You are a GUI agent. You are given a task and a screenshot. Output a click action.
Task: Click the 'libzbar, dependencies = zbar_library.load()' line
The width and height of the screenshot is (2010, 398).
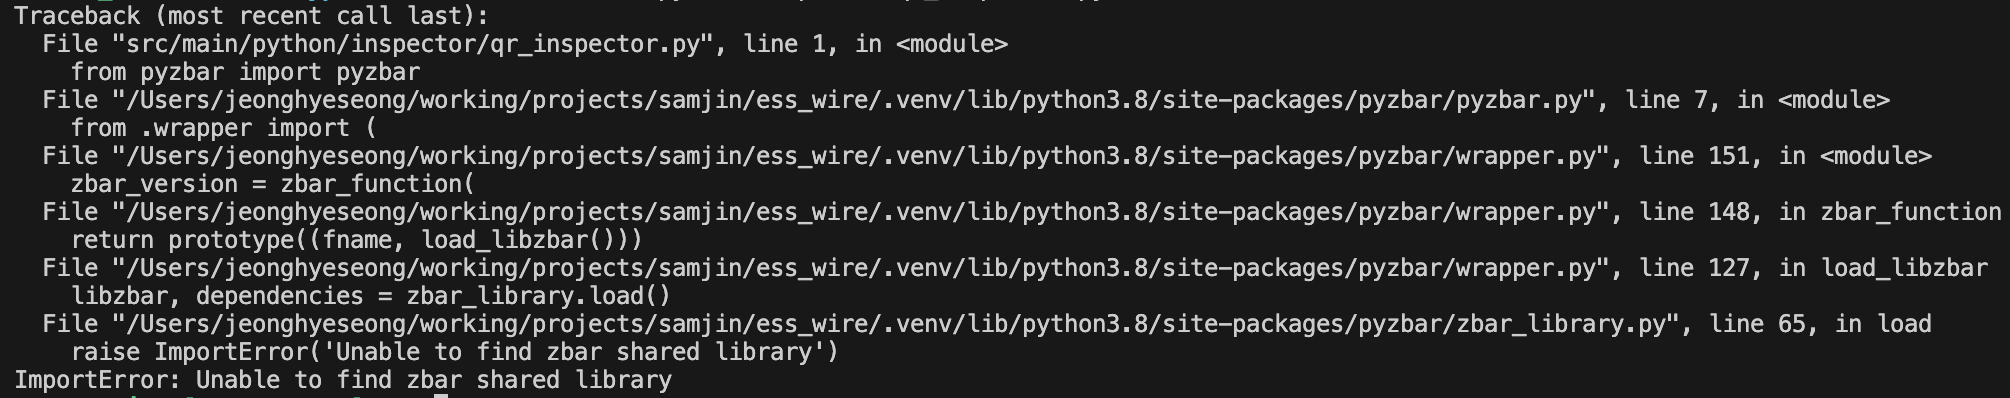click(x=371, y=296)
